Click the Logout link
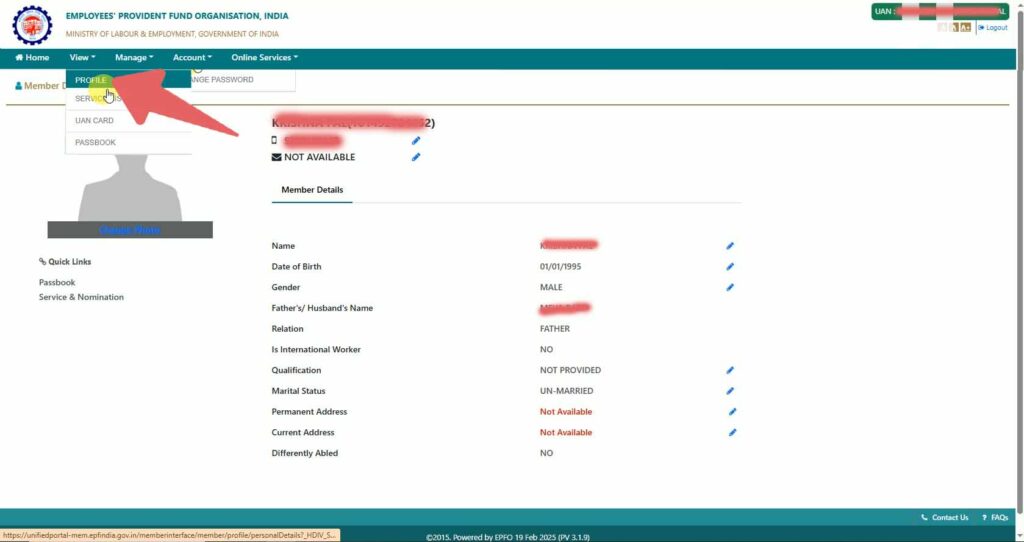1024x542 pixels. (993, 27)
